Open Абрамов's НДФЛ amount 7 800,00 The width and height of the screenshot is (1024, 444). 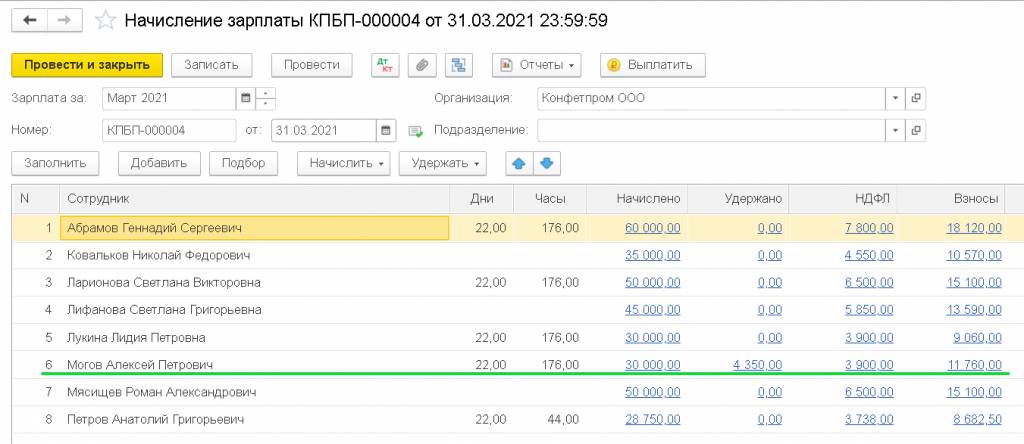[x=869, y=228]
